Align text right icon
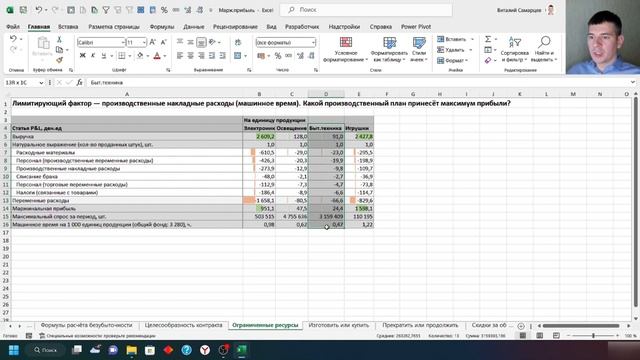The image size is (640, 360). tap(201, 56)
